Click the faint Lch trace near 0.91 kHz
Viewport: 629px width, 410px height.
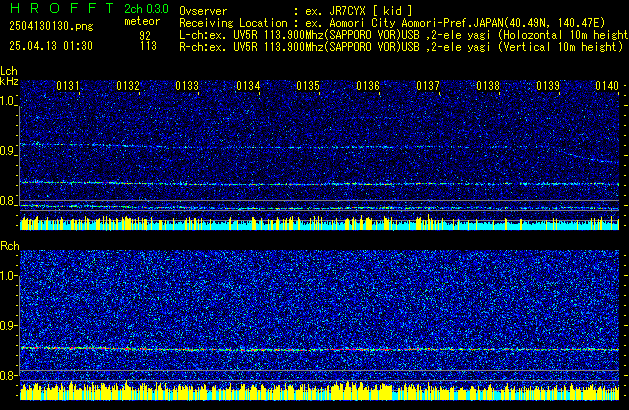click(319, 147)
